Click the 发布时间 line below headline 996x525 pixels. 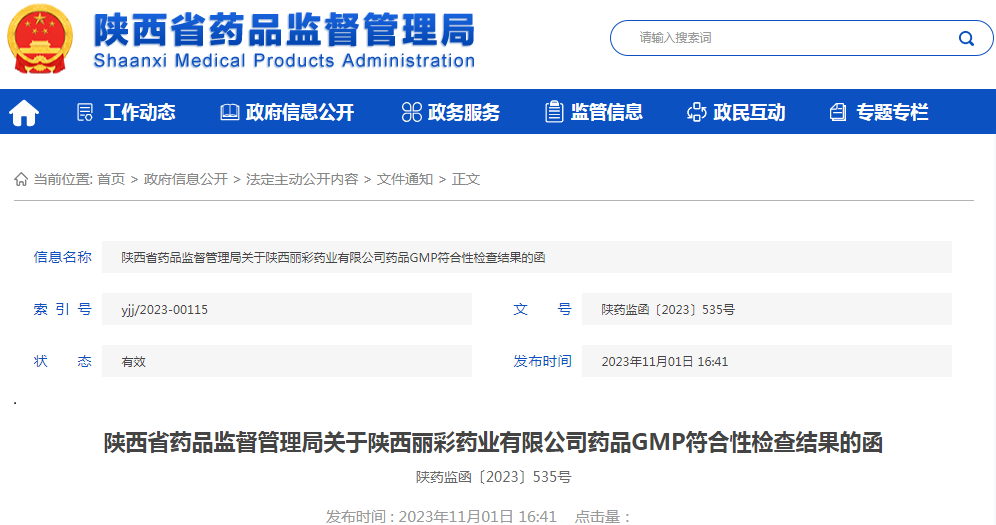[x=441, y=517]
